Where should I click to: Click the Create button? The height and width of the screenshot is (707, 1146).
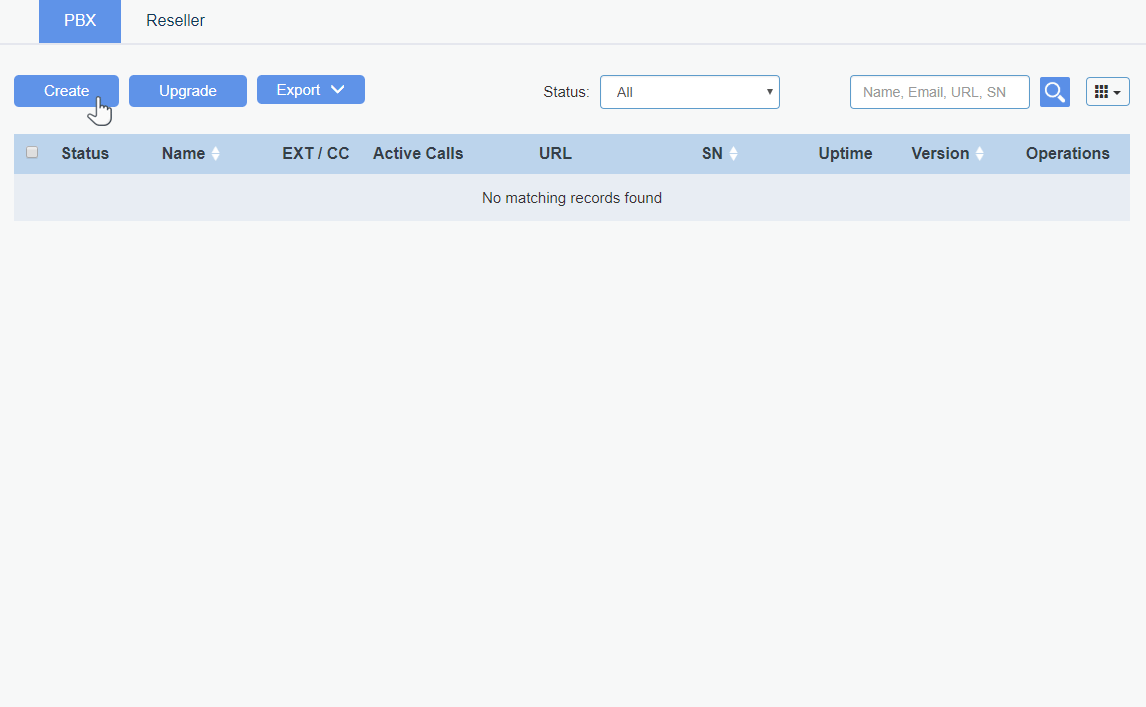66,90
